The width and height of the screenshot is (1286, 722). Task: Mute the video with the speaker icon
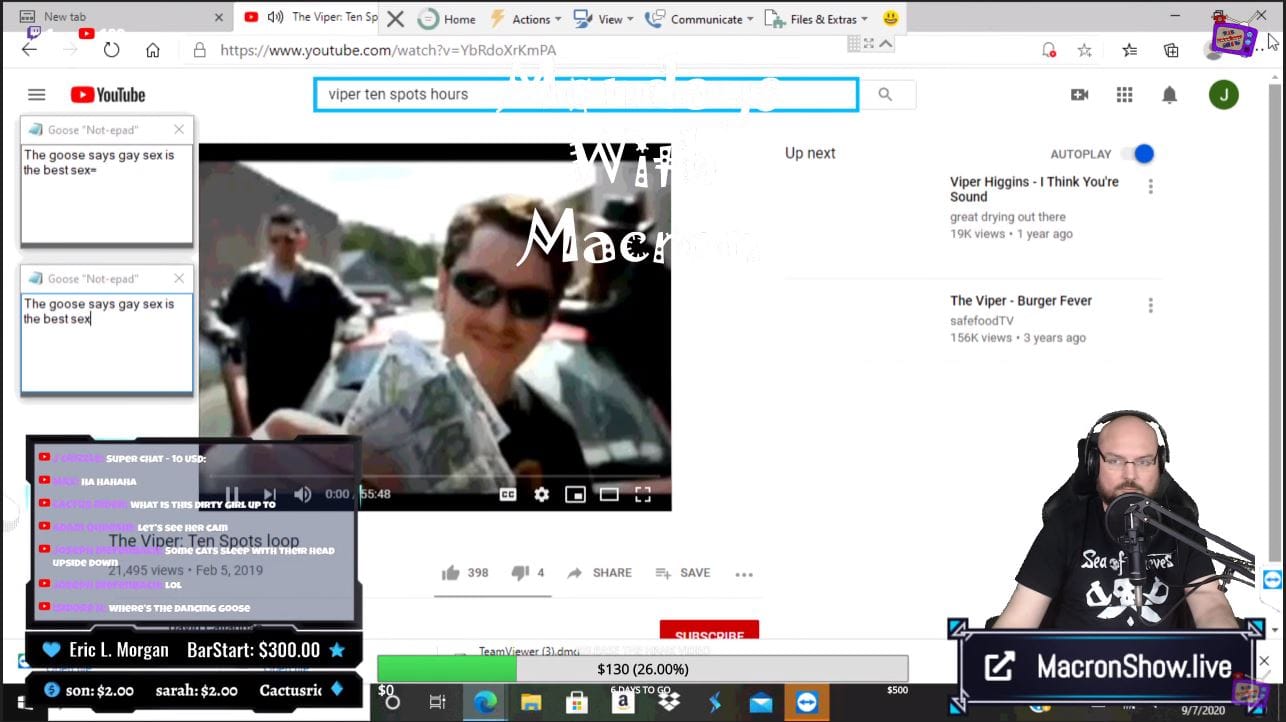pyautogui.click(x=303, y=494)
